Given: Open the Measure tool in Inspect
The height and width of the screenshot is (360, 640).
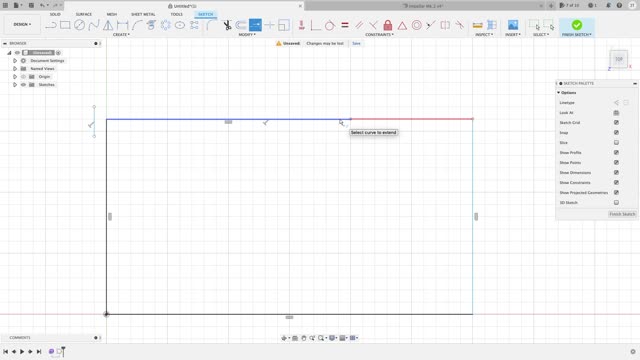Looking at the screenshot, I should click(x=478, y=25).
